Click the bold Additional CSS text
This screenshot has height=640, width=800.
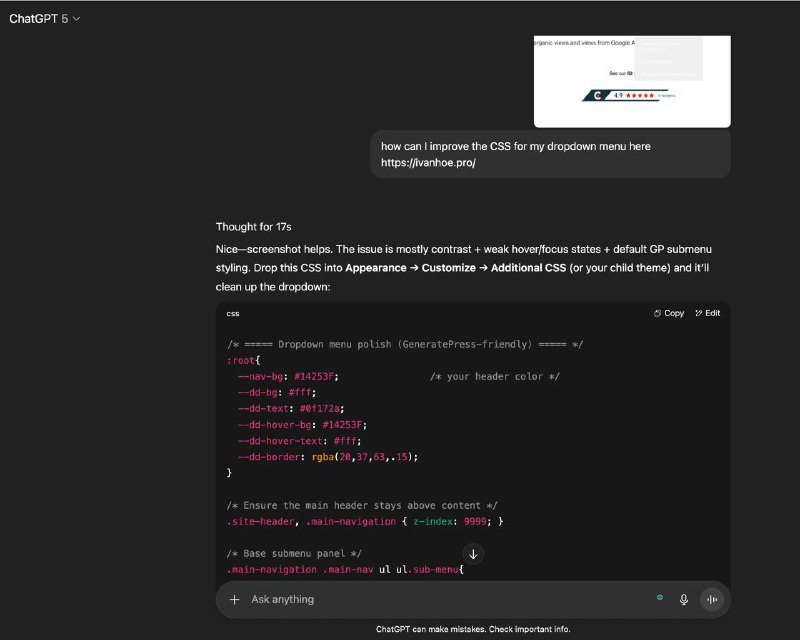click(529, 268)
